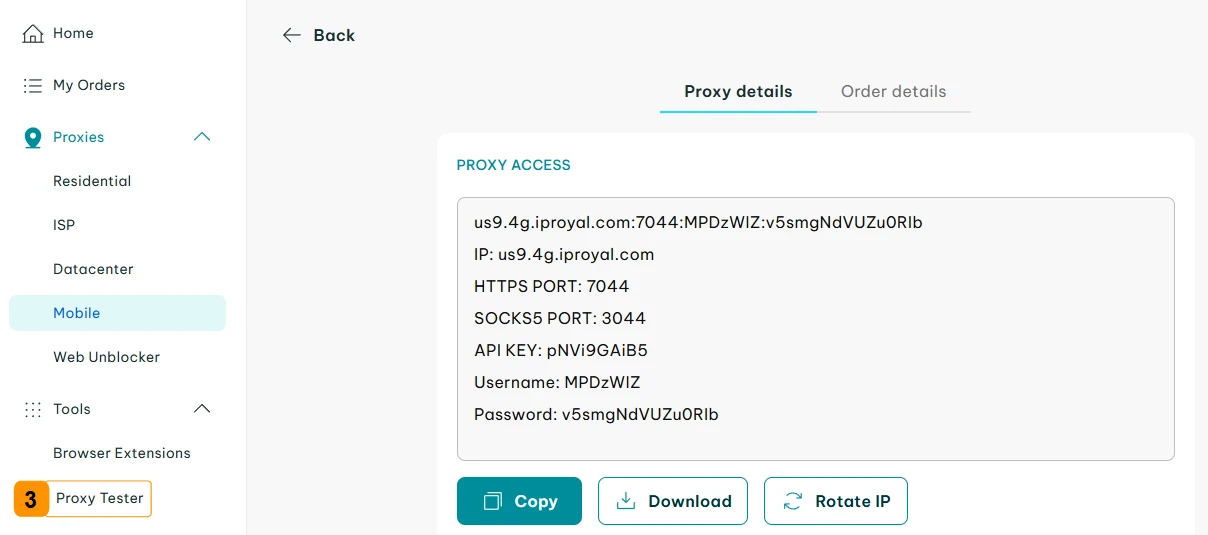Click the Proxies location pin icon

pyautogui.click(x=33, y=138)
